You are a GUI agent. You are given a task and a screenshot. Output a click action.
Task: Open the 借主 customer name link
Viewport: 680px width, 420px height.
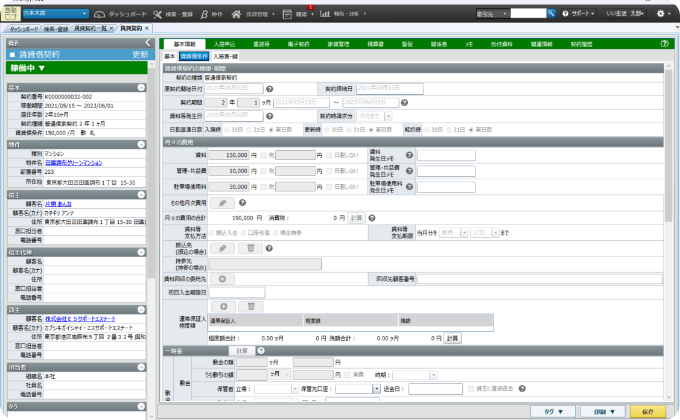click(58, 204)
